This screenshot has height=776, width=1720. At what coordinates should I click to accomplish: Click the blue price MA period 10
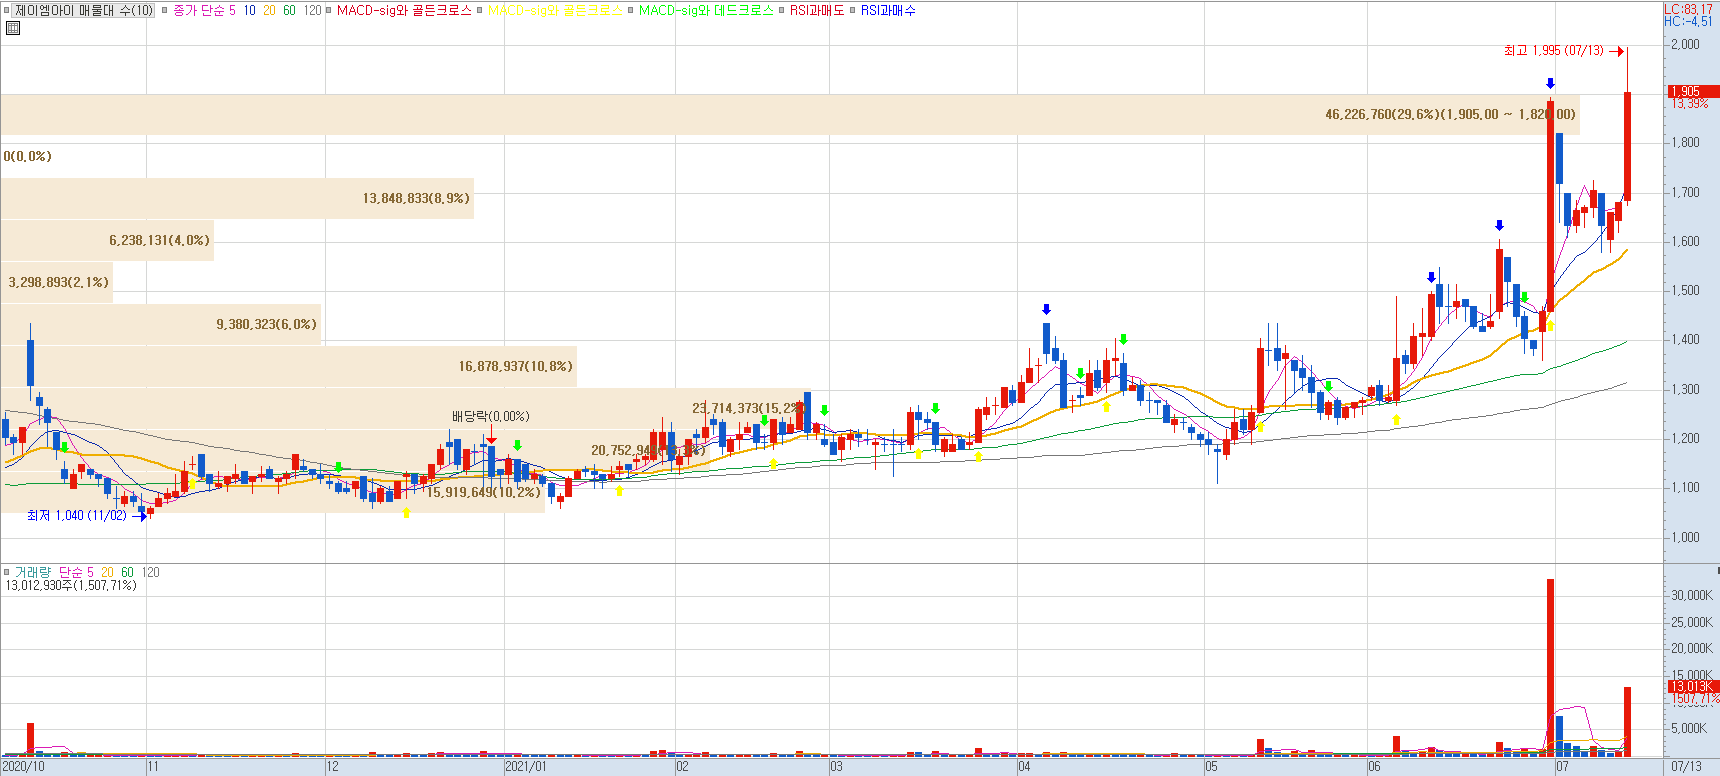[249, 10]
